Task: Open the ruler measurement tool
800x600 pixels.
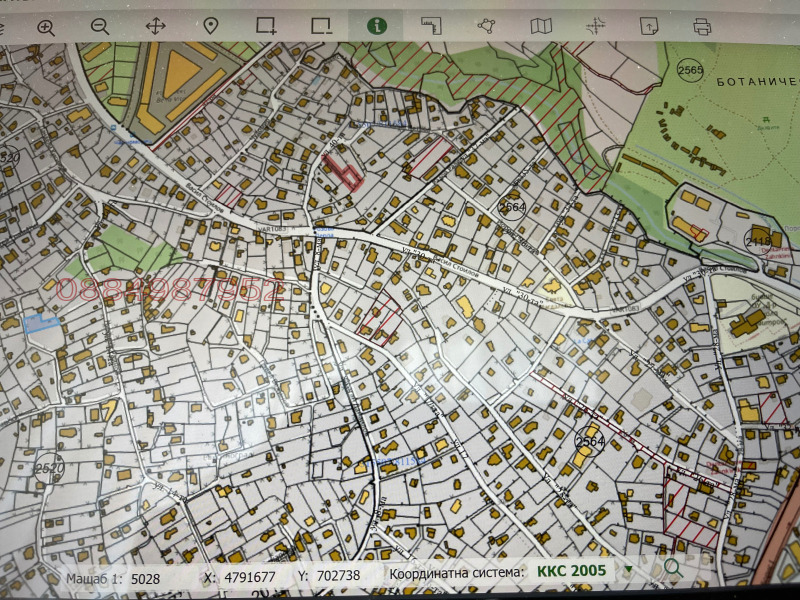Action: pos(432,26)
